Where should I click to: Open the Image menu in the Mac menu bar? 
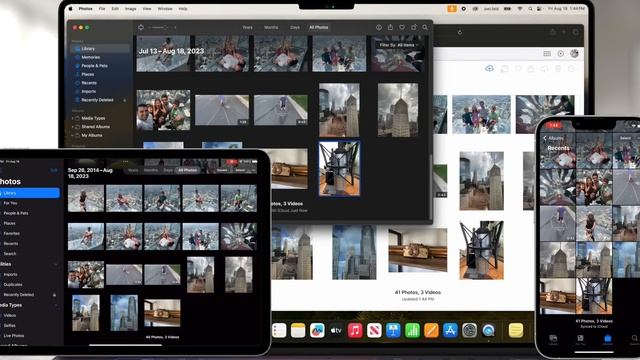click(131, 9)
